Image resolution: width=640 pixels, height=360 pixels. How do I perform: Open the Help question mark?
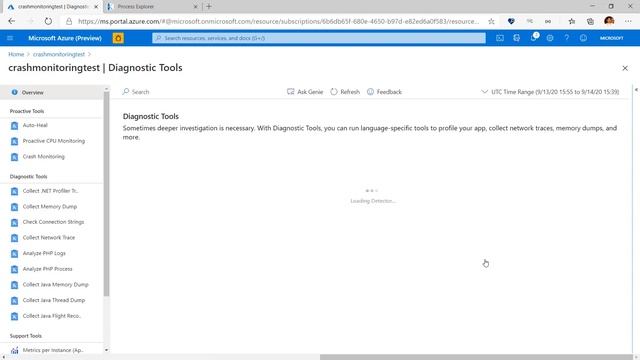(567, 38)
